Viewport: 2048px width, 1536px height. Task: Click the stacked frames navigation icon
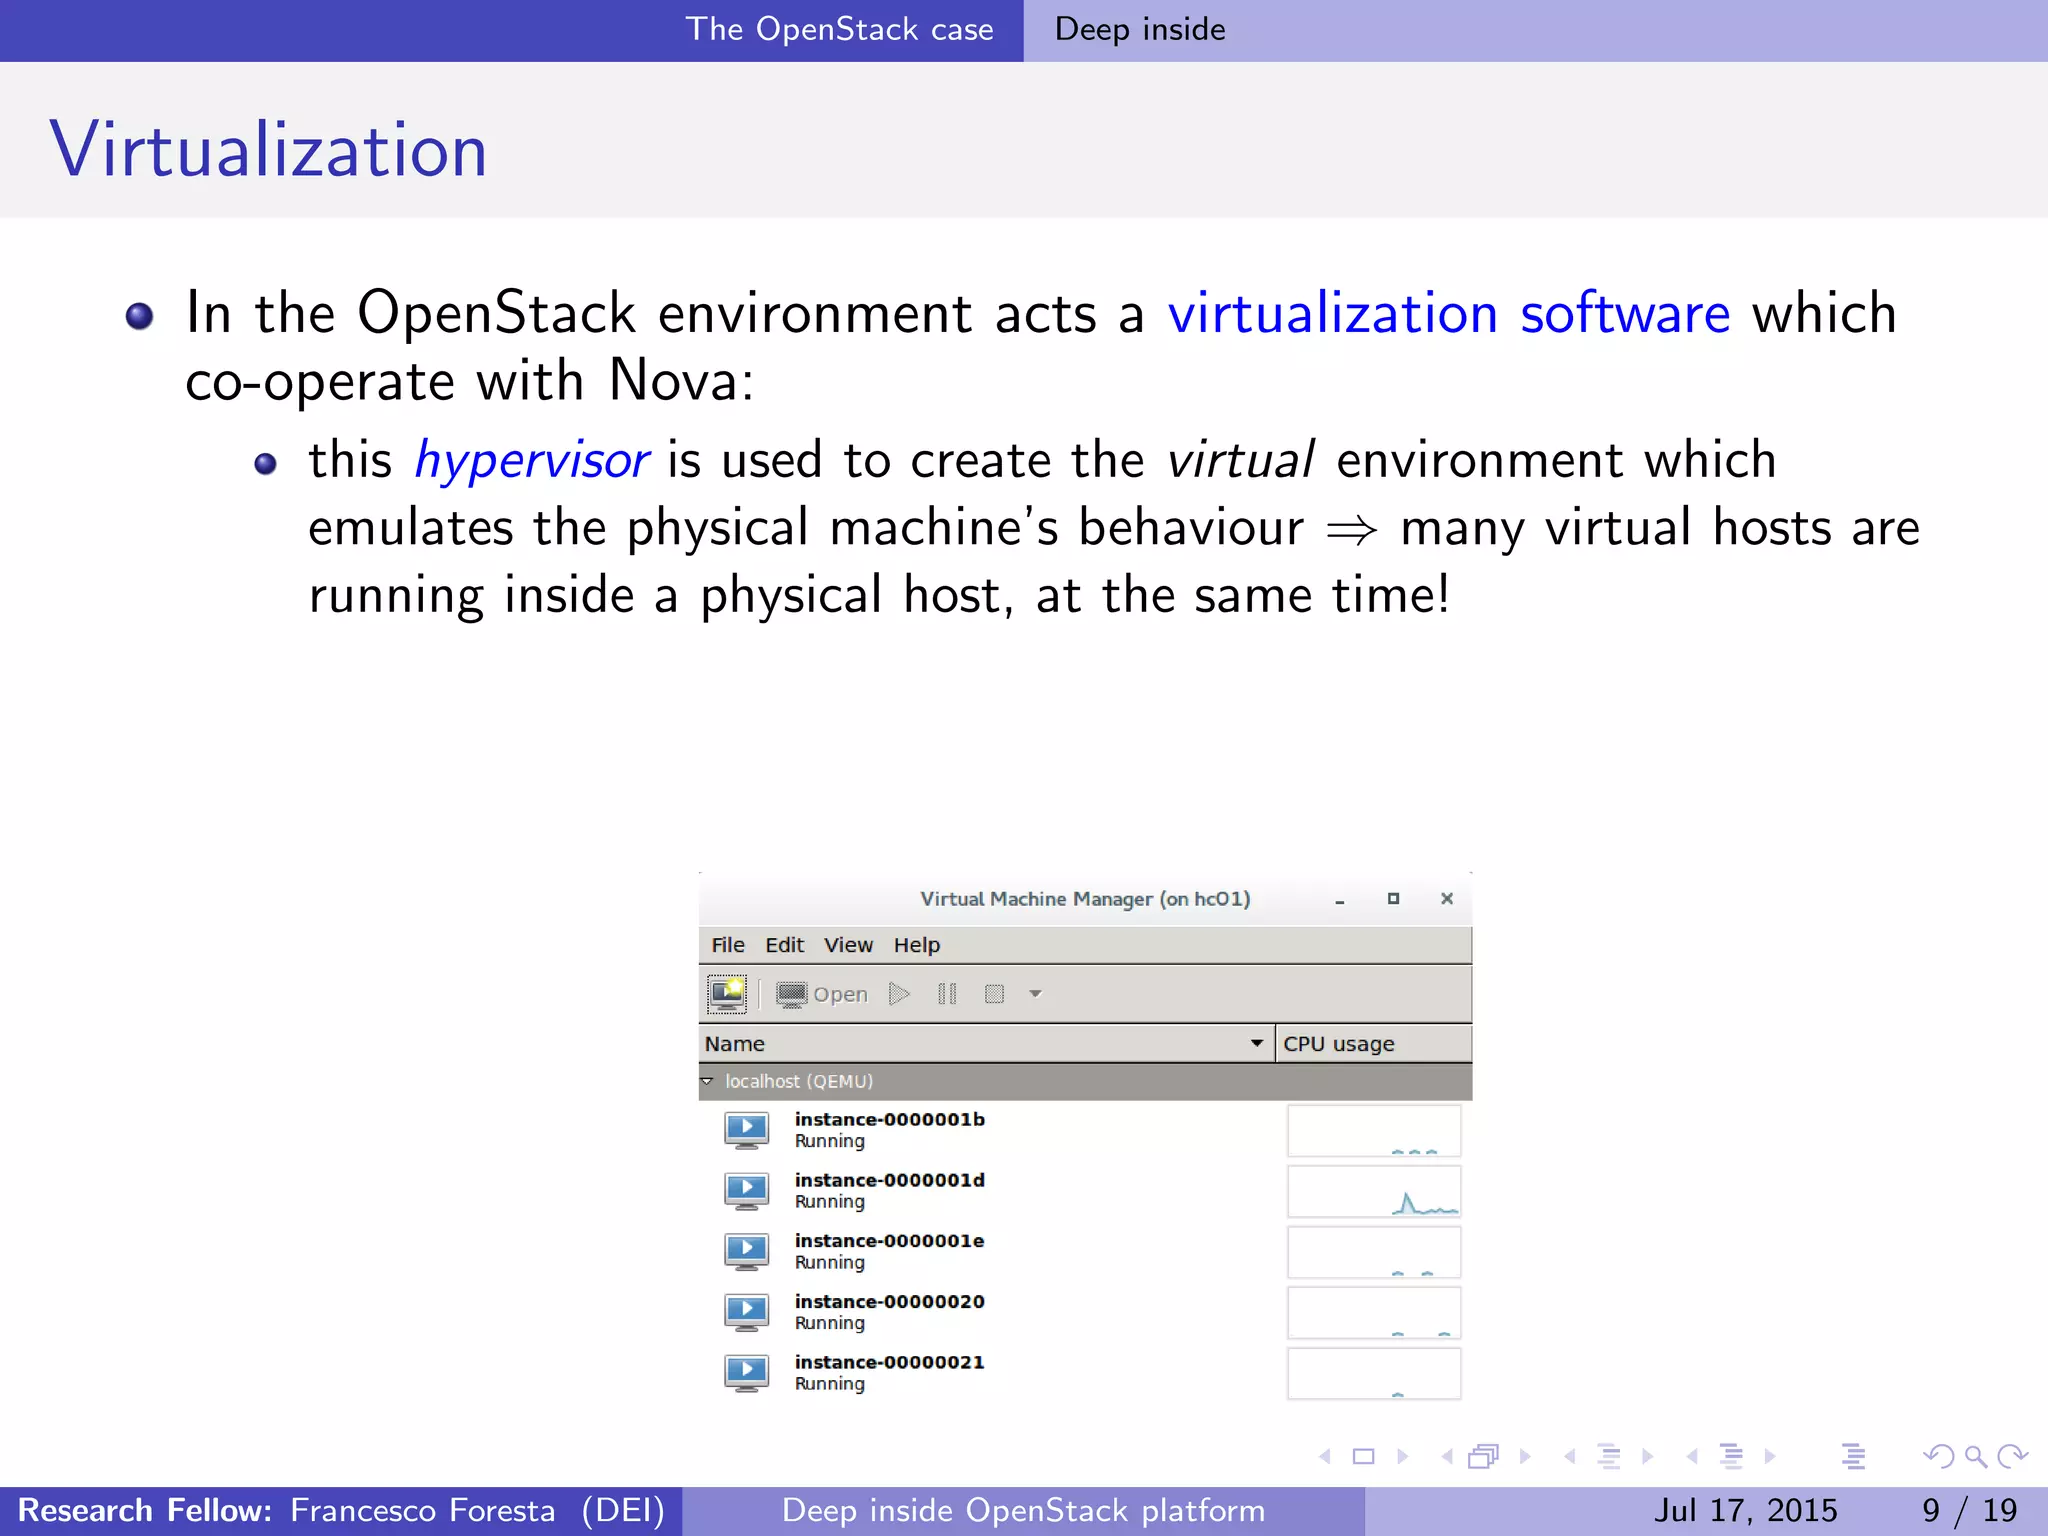pyautogui.click(x=1484, y=1457)
